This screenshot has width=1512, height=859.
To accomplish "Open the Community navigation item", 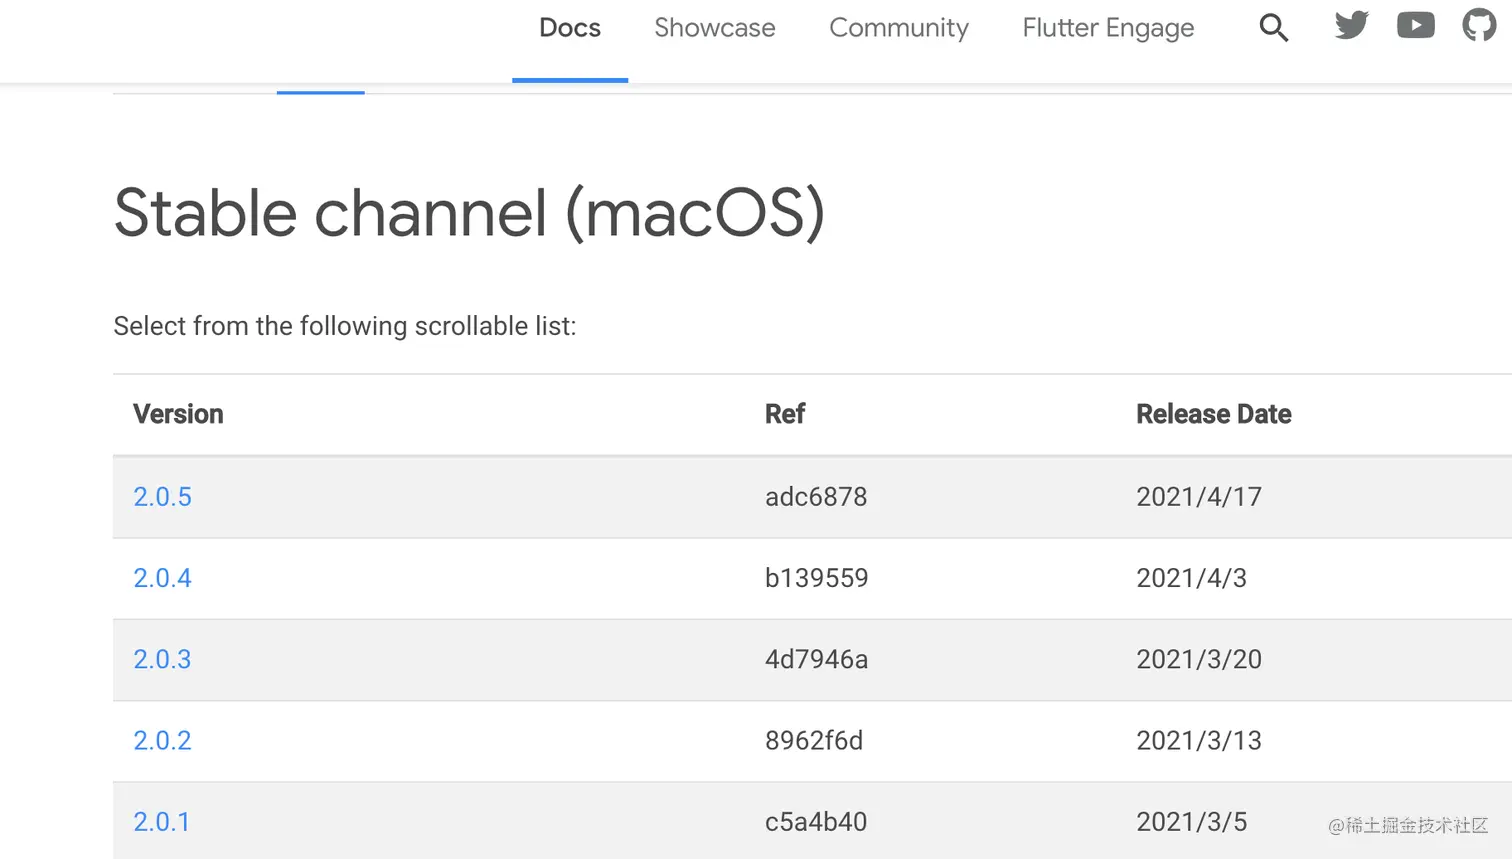I will click(x=898, y=28).
